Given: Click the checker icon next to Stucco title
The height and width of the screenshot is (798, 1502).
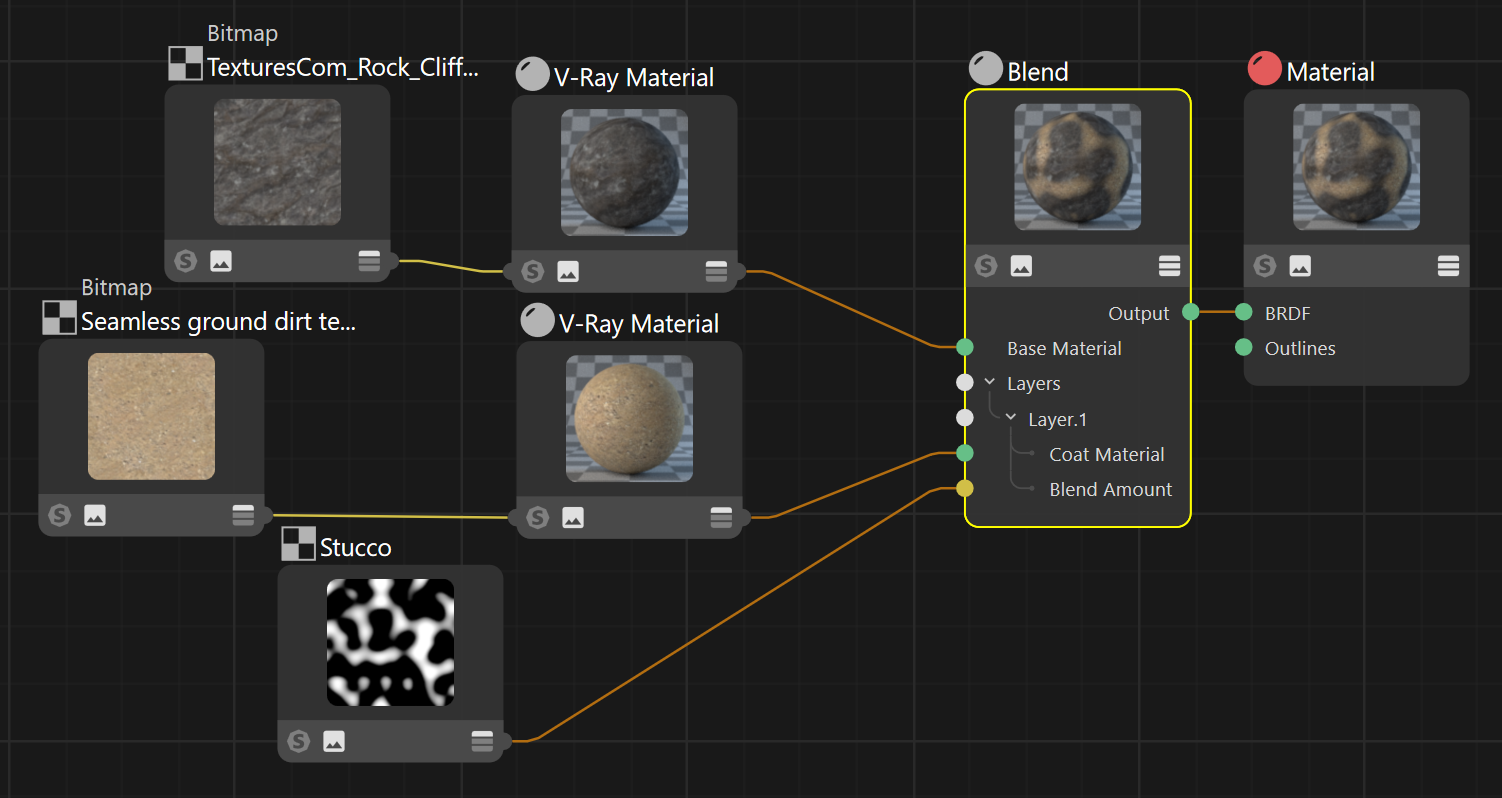Looking at the screenshot, I should coord(298,544).
